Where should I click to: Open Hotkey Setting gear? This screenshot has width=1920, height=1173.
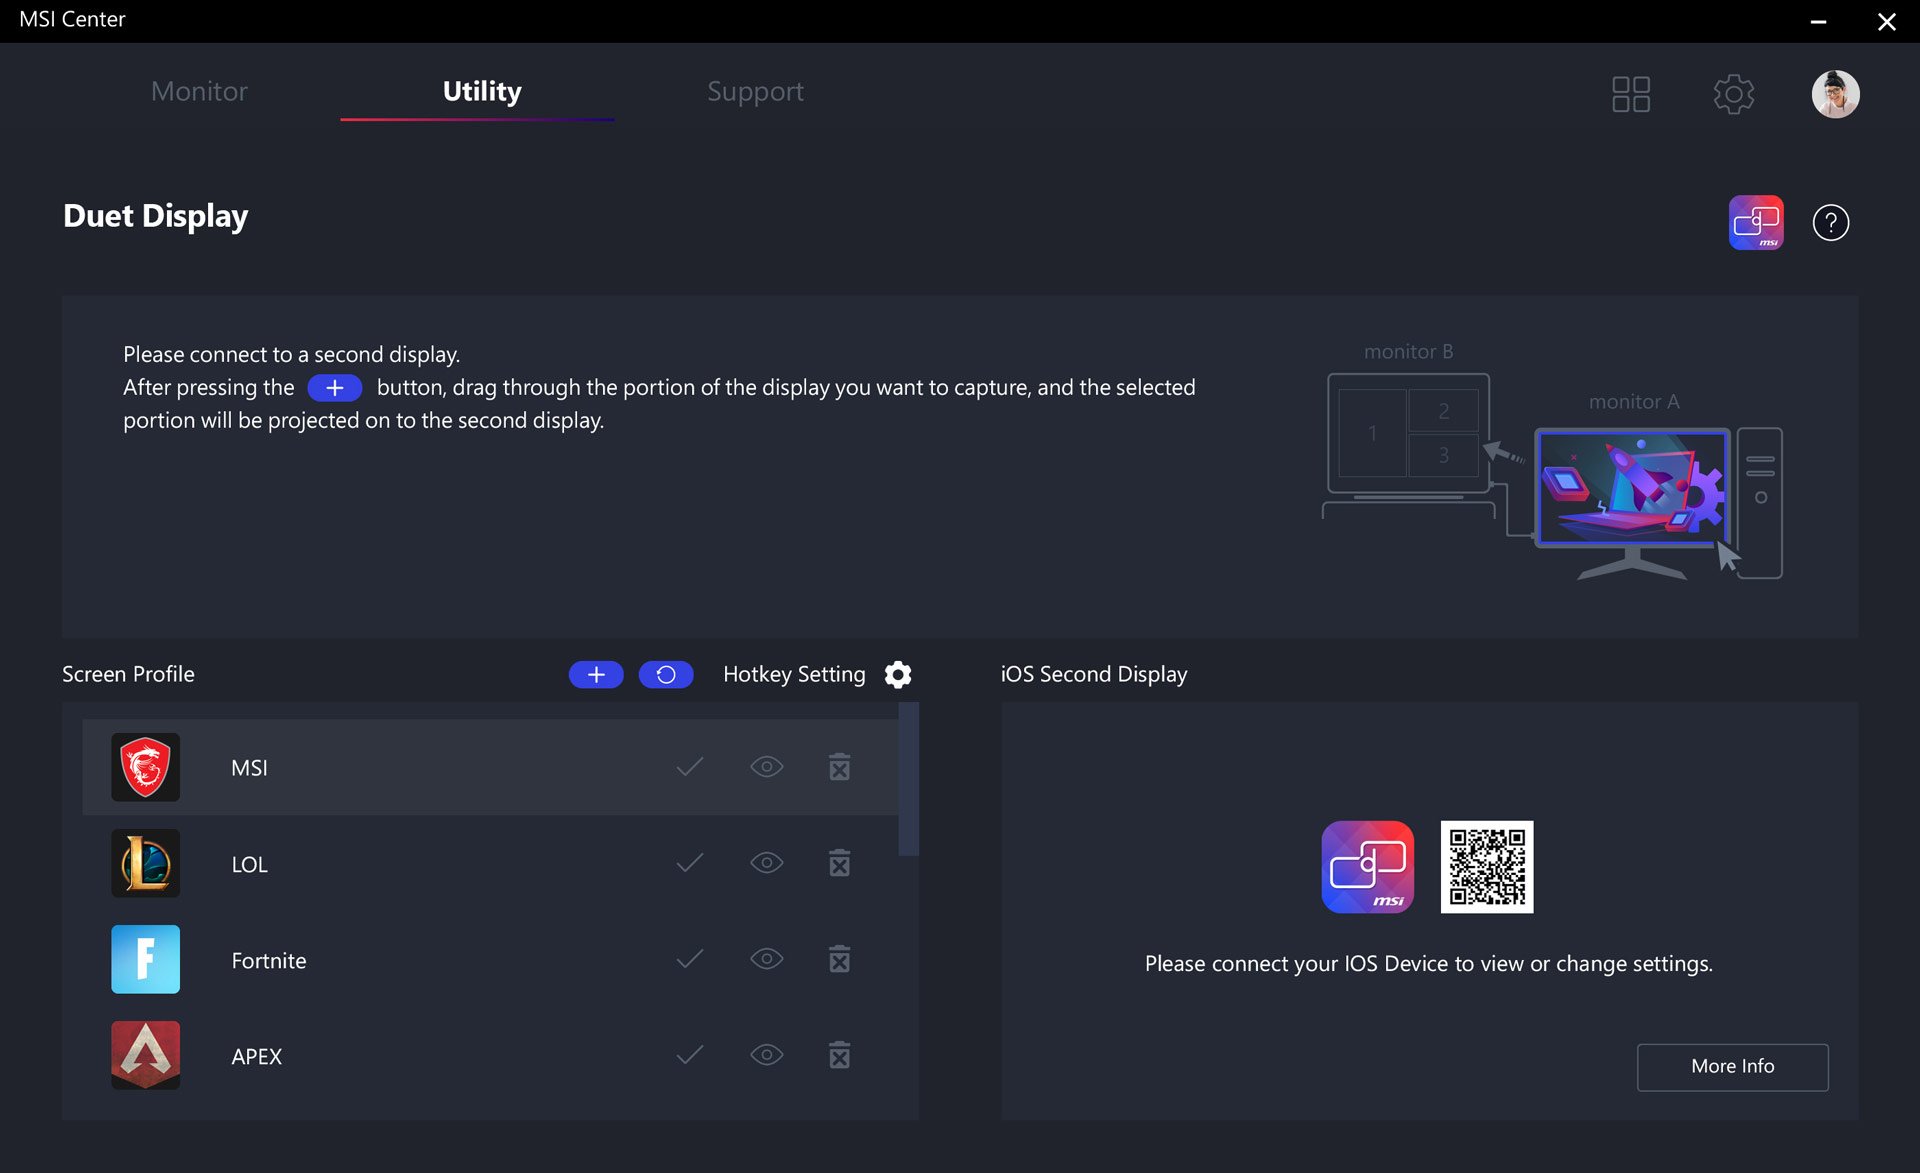[898, 675]
